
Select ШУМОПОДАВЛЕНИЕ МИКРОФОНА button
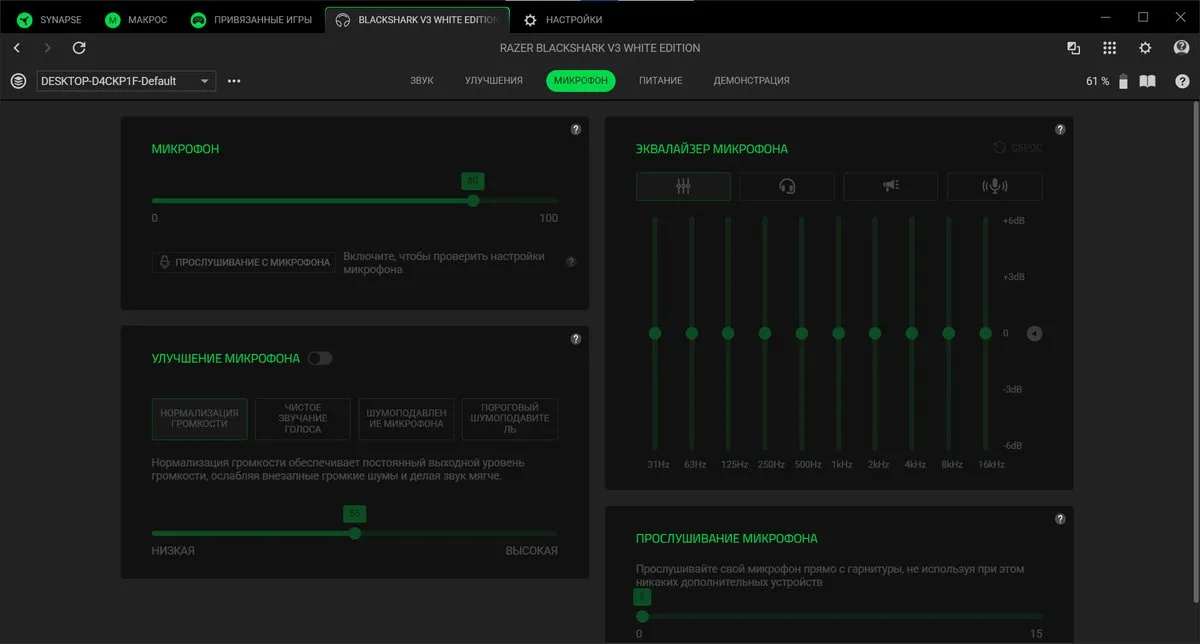pos(406,419)
